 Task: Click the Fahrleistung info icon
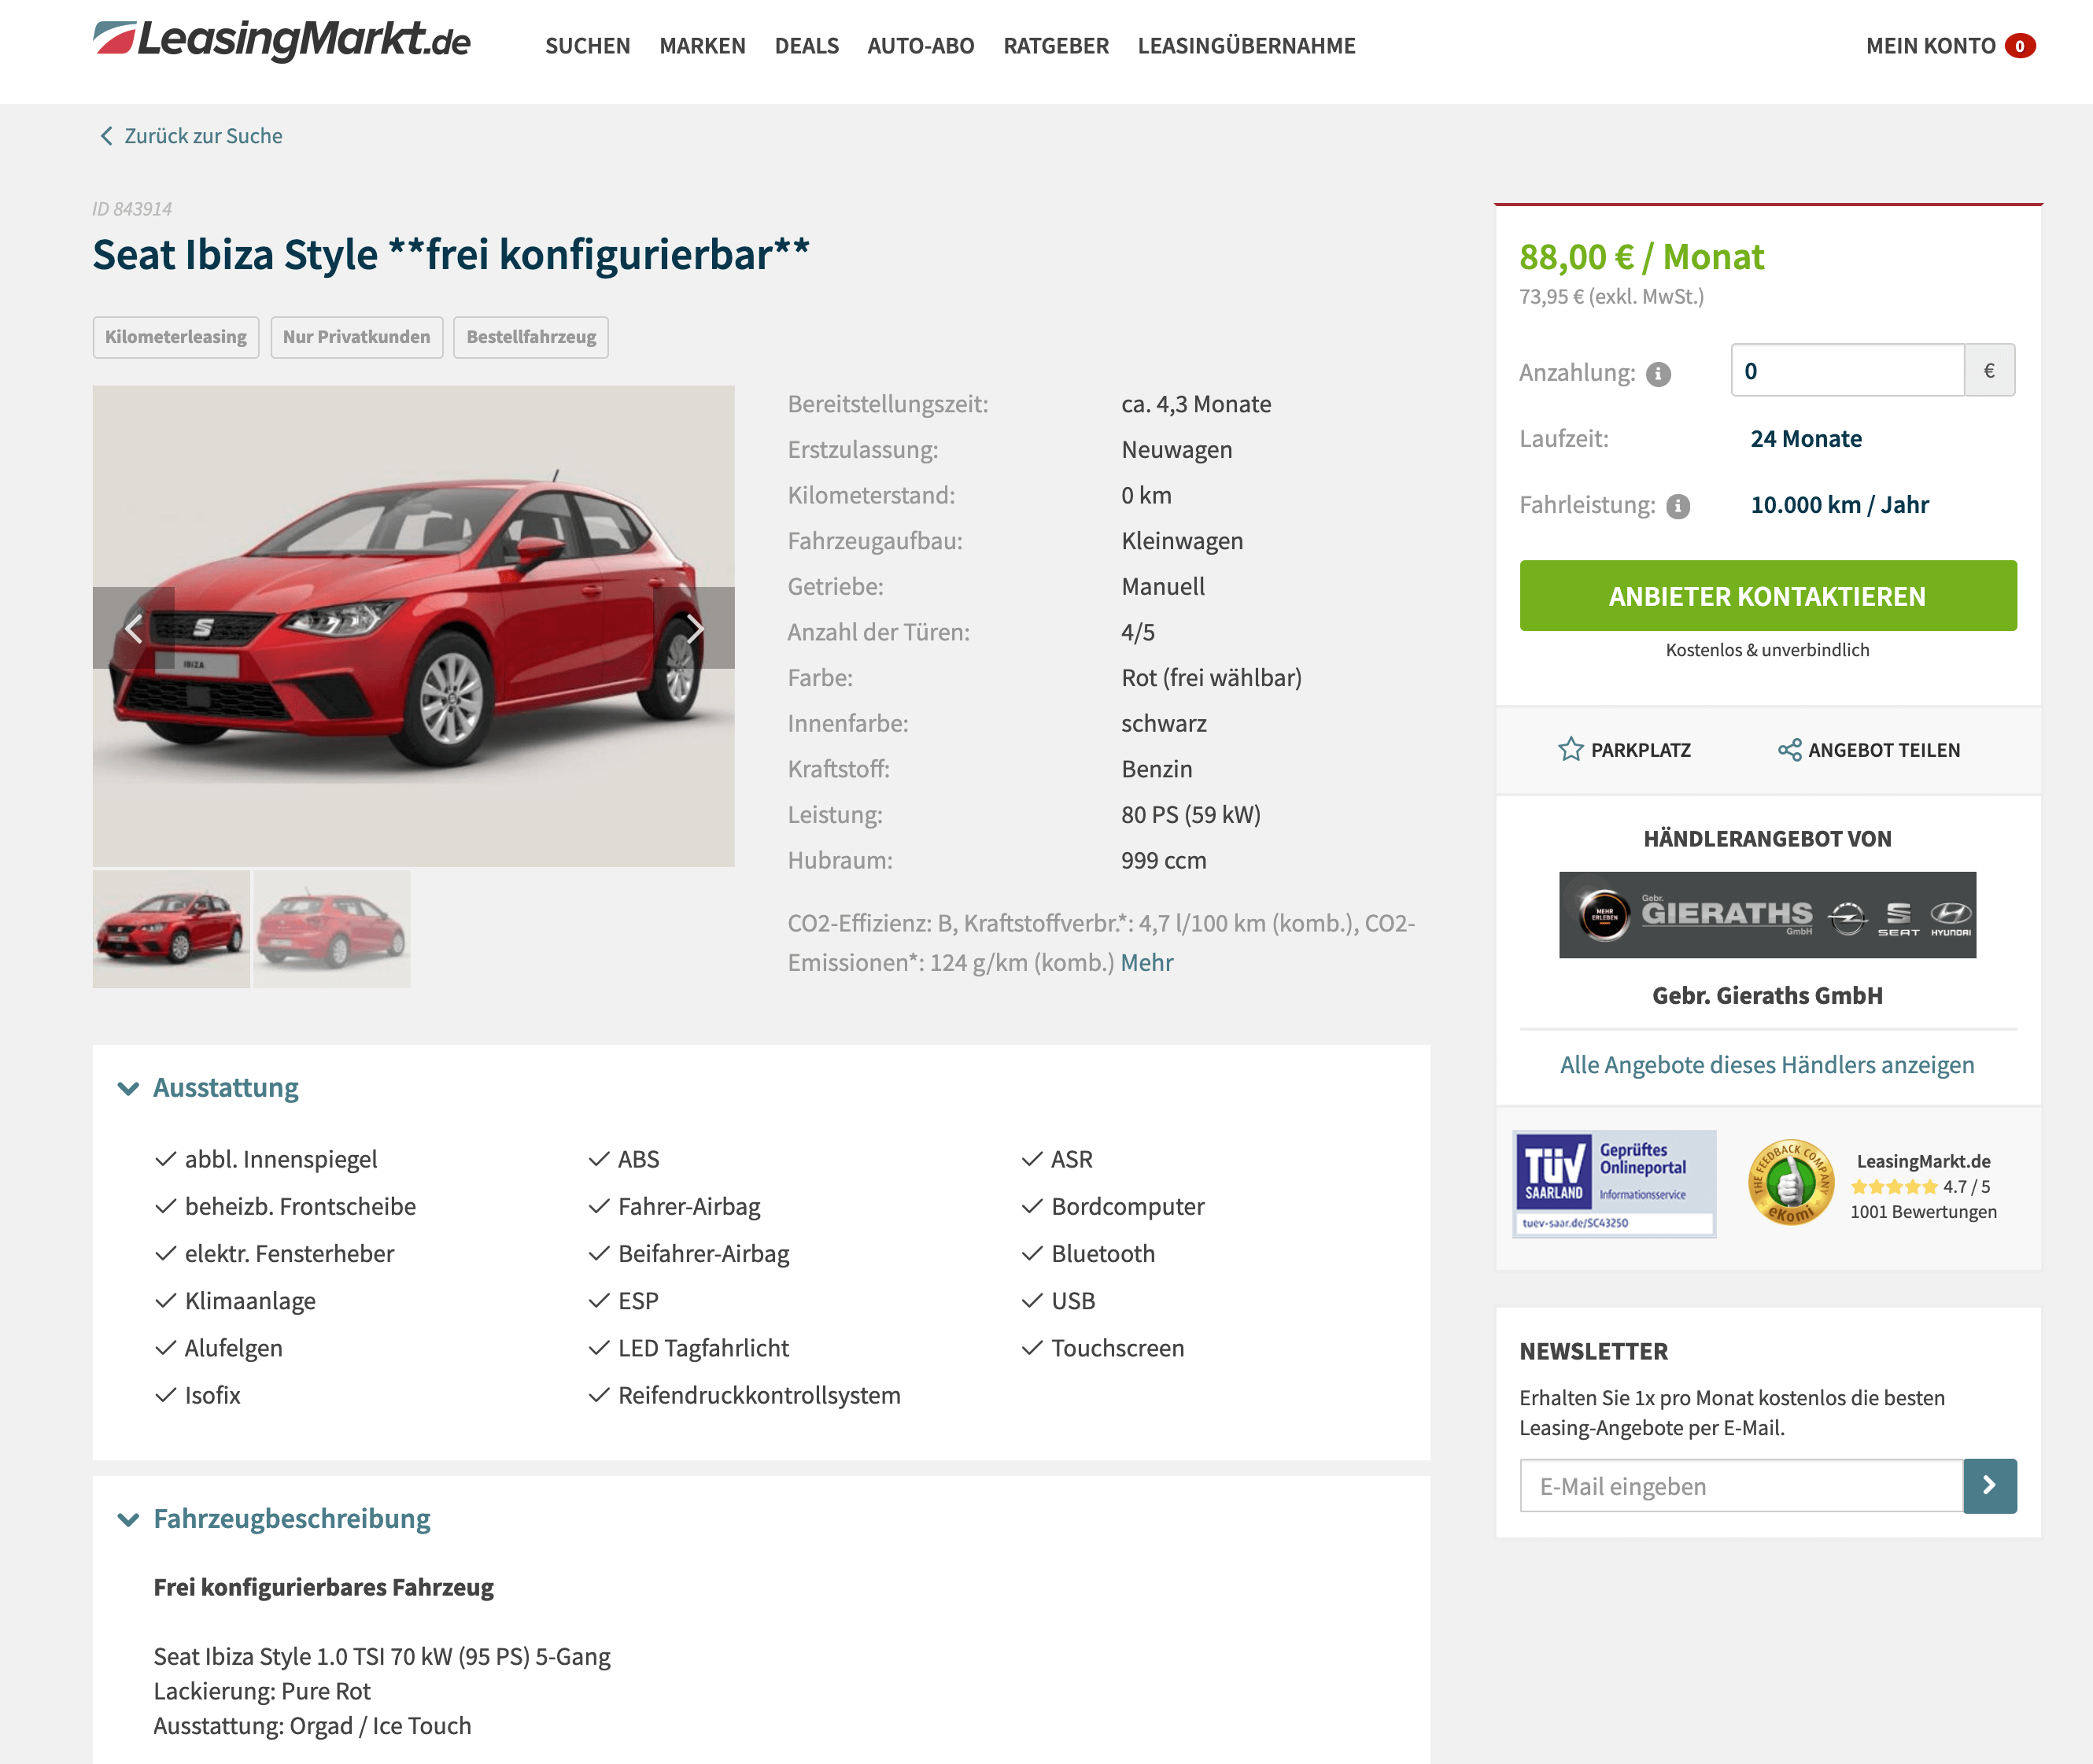1678,506
